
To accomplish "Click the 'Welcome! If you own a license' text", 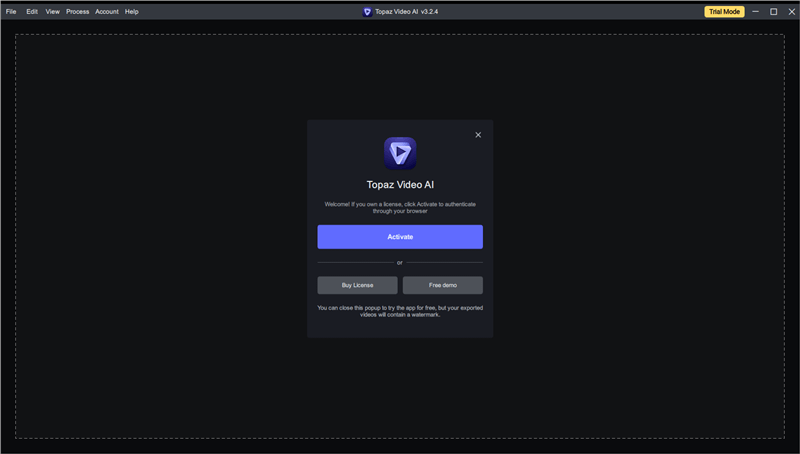I will point(400,208).
